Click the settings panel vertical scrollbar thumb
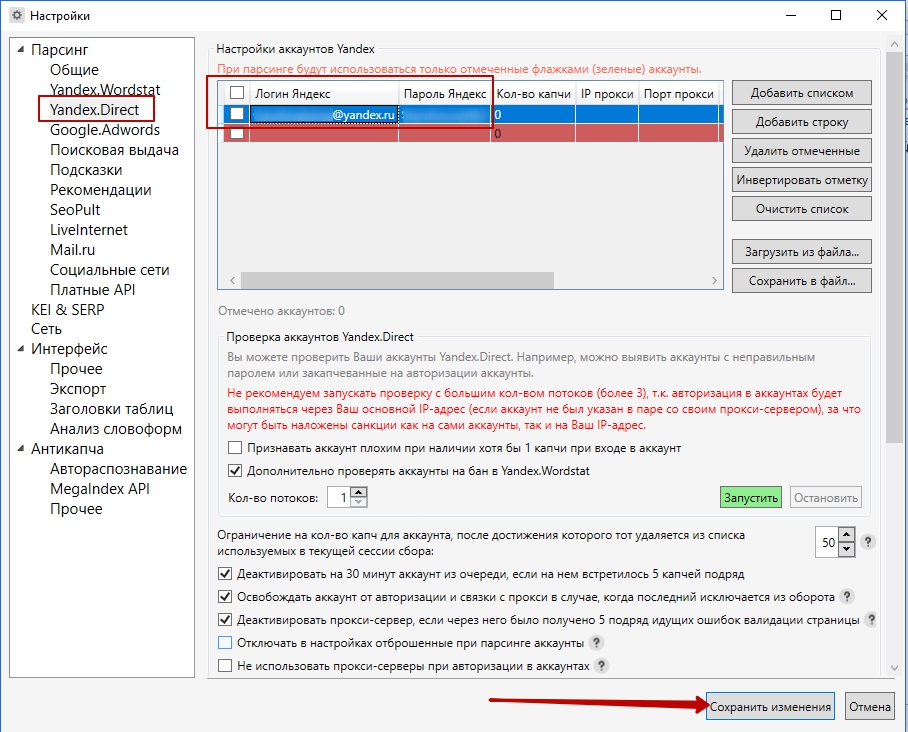908x732 pixels. tap(894, 246)
